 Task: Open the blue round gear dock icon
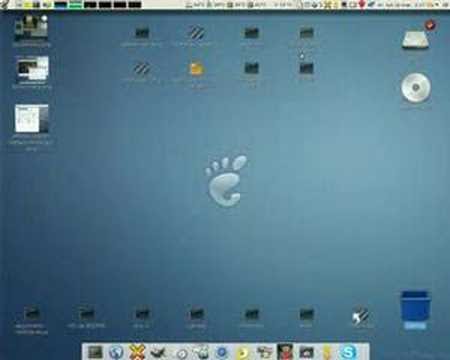tap(222, 352)
